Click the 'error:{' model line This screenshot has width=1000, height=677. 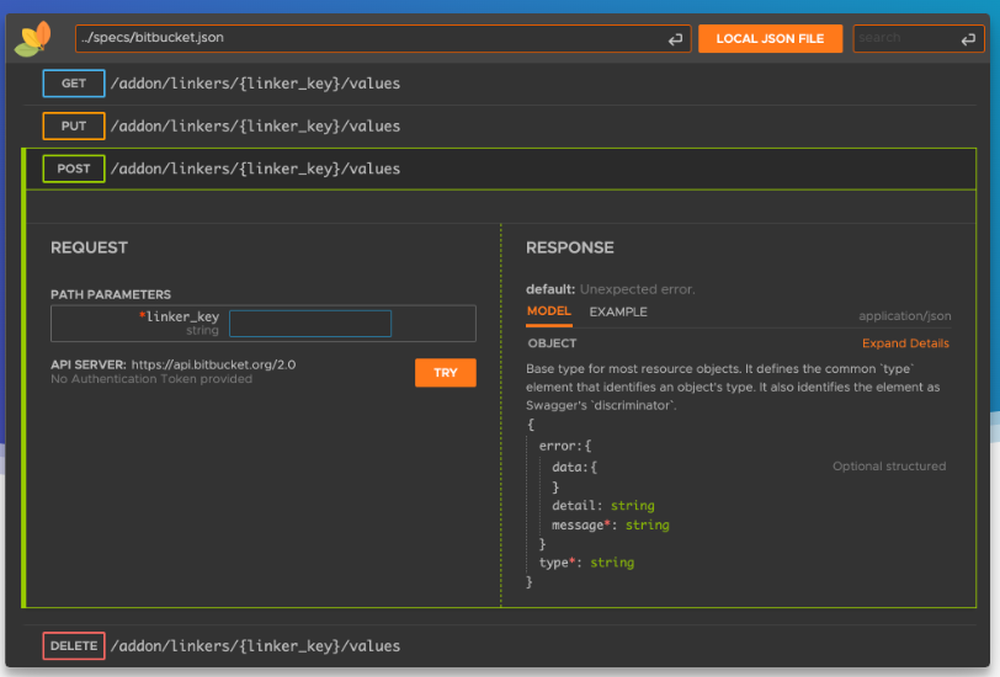pyautogui.click(x=565, y=446)
